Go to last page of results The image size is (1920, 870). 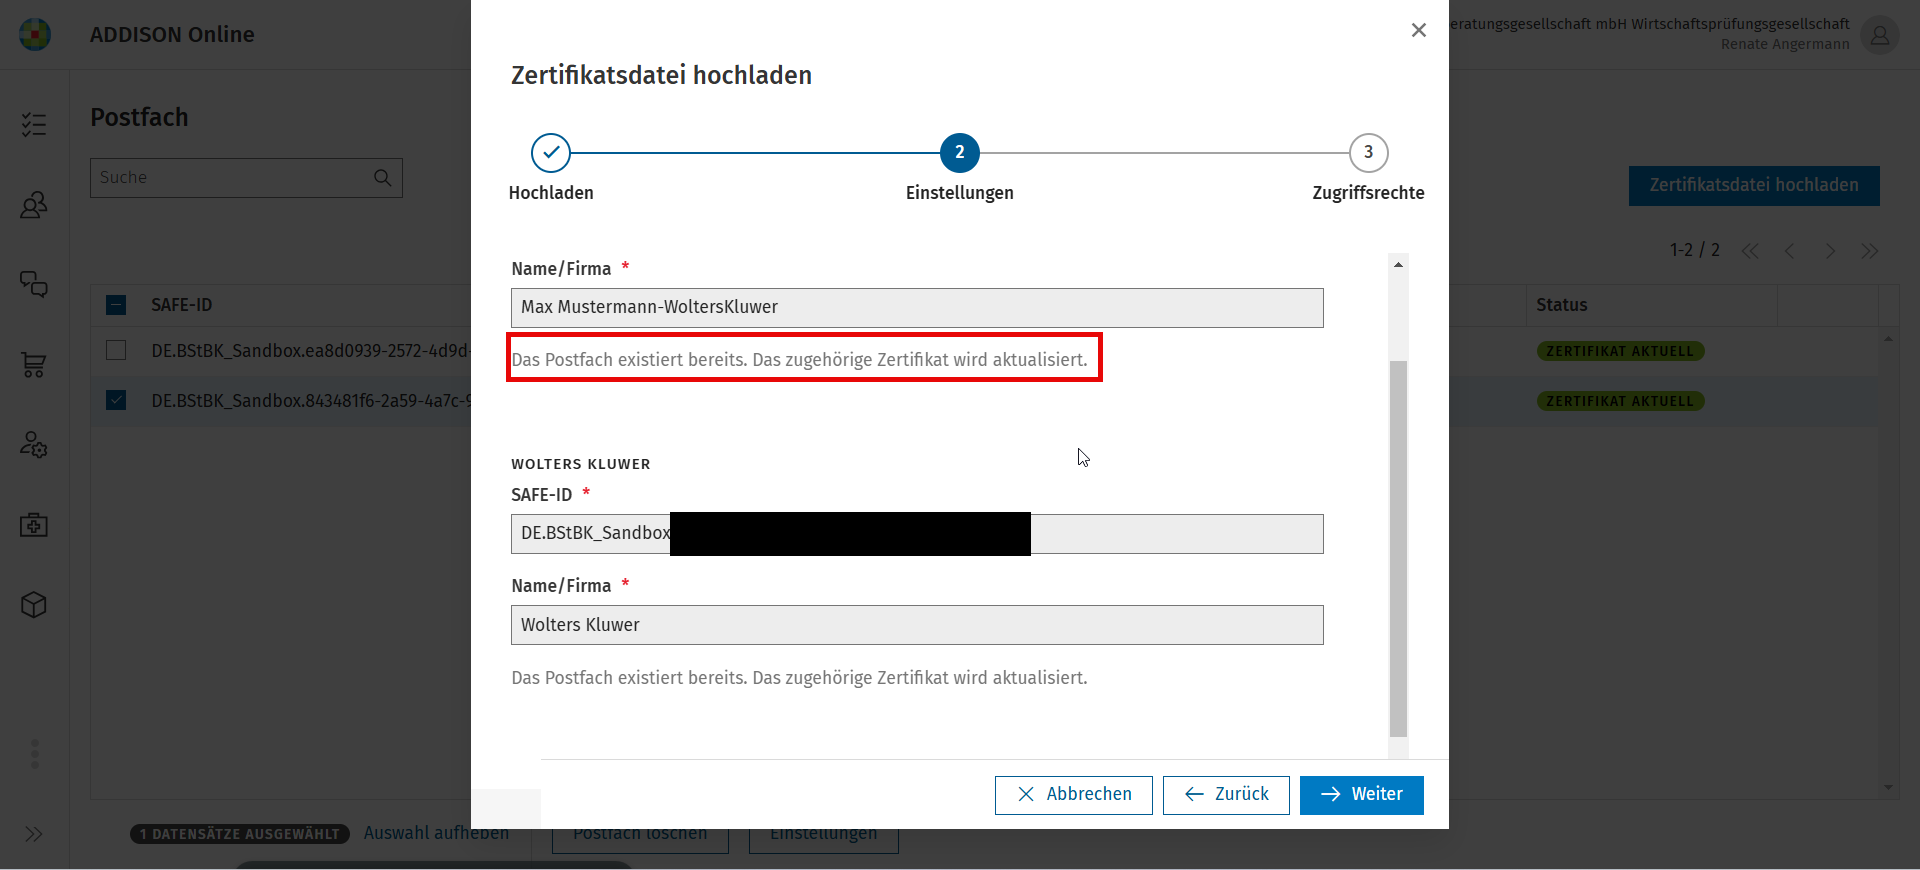click(1870, 251)
